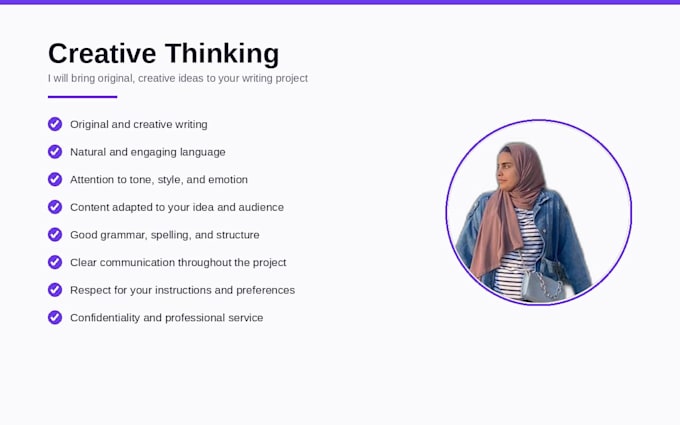Click checkmark beside Attention to tone, style, emotion
Screen dimensions: 680x425
point(55,179)
